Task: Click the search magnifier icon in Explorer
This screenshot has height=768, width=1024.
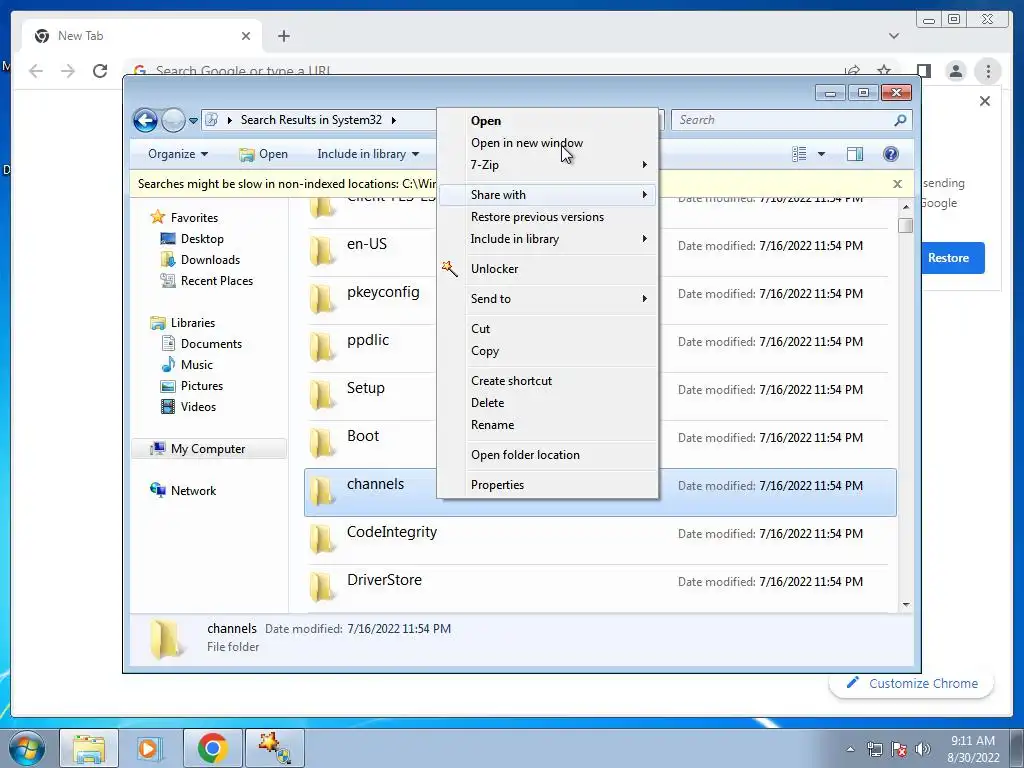Action: [x=900, y=120]
